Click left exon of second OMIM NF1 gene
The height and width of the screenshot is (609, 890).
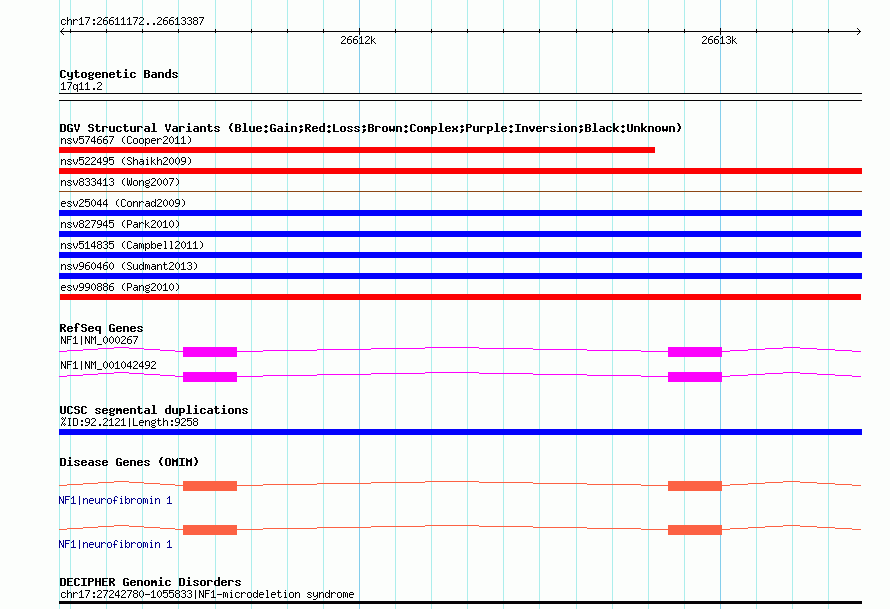(210, 530)
